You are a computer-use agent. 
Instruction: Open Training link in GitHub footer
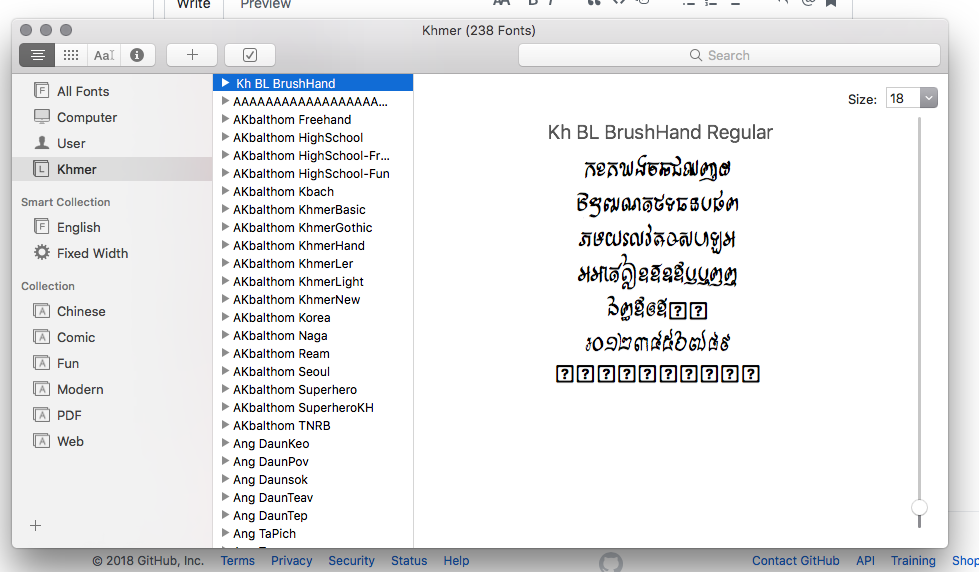913,561
